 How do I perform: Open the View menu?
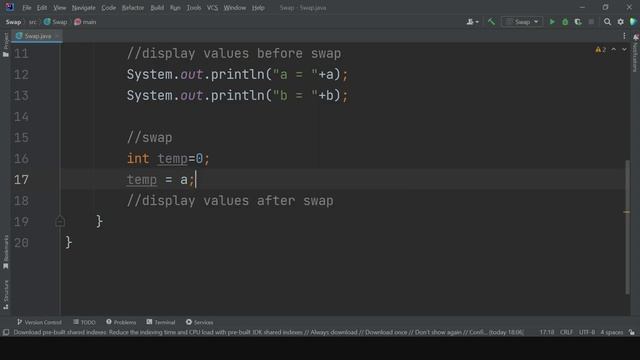(60, 8)
